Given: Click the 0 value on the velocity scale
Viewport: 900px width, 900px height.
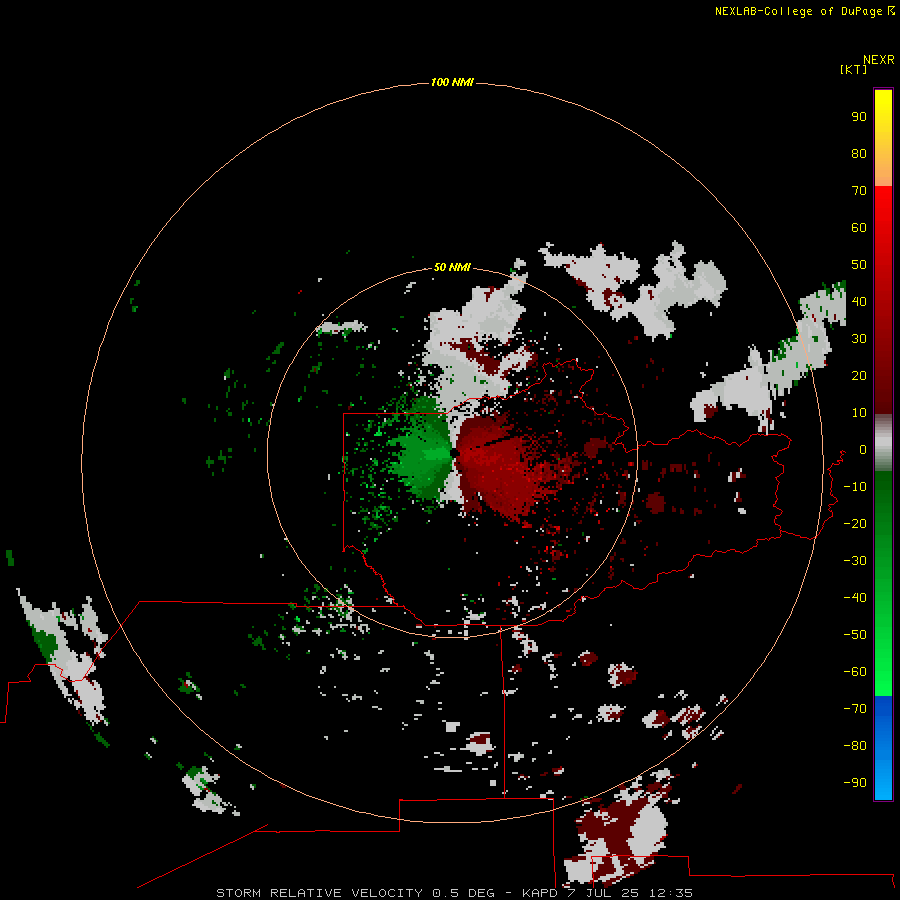Looking at the screenshot, I should click(x=863, y=449).
